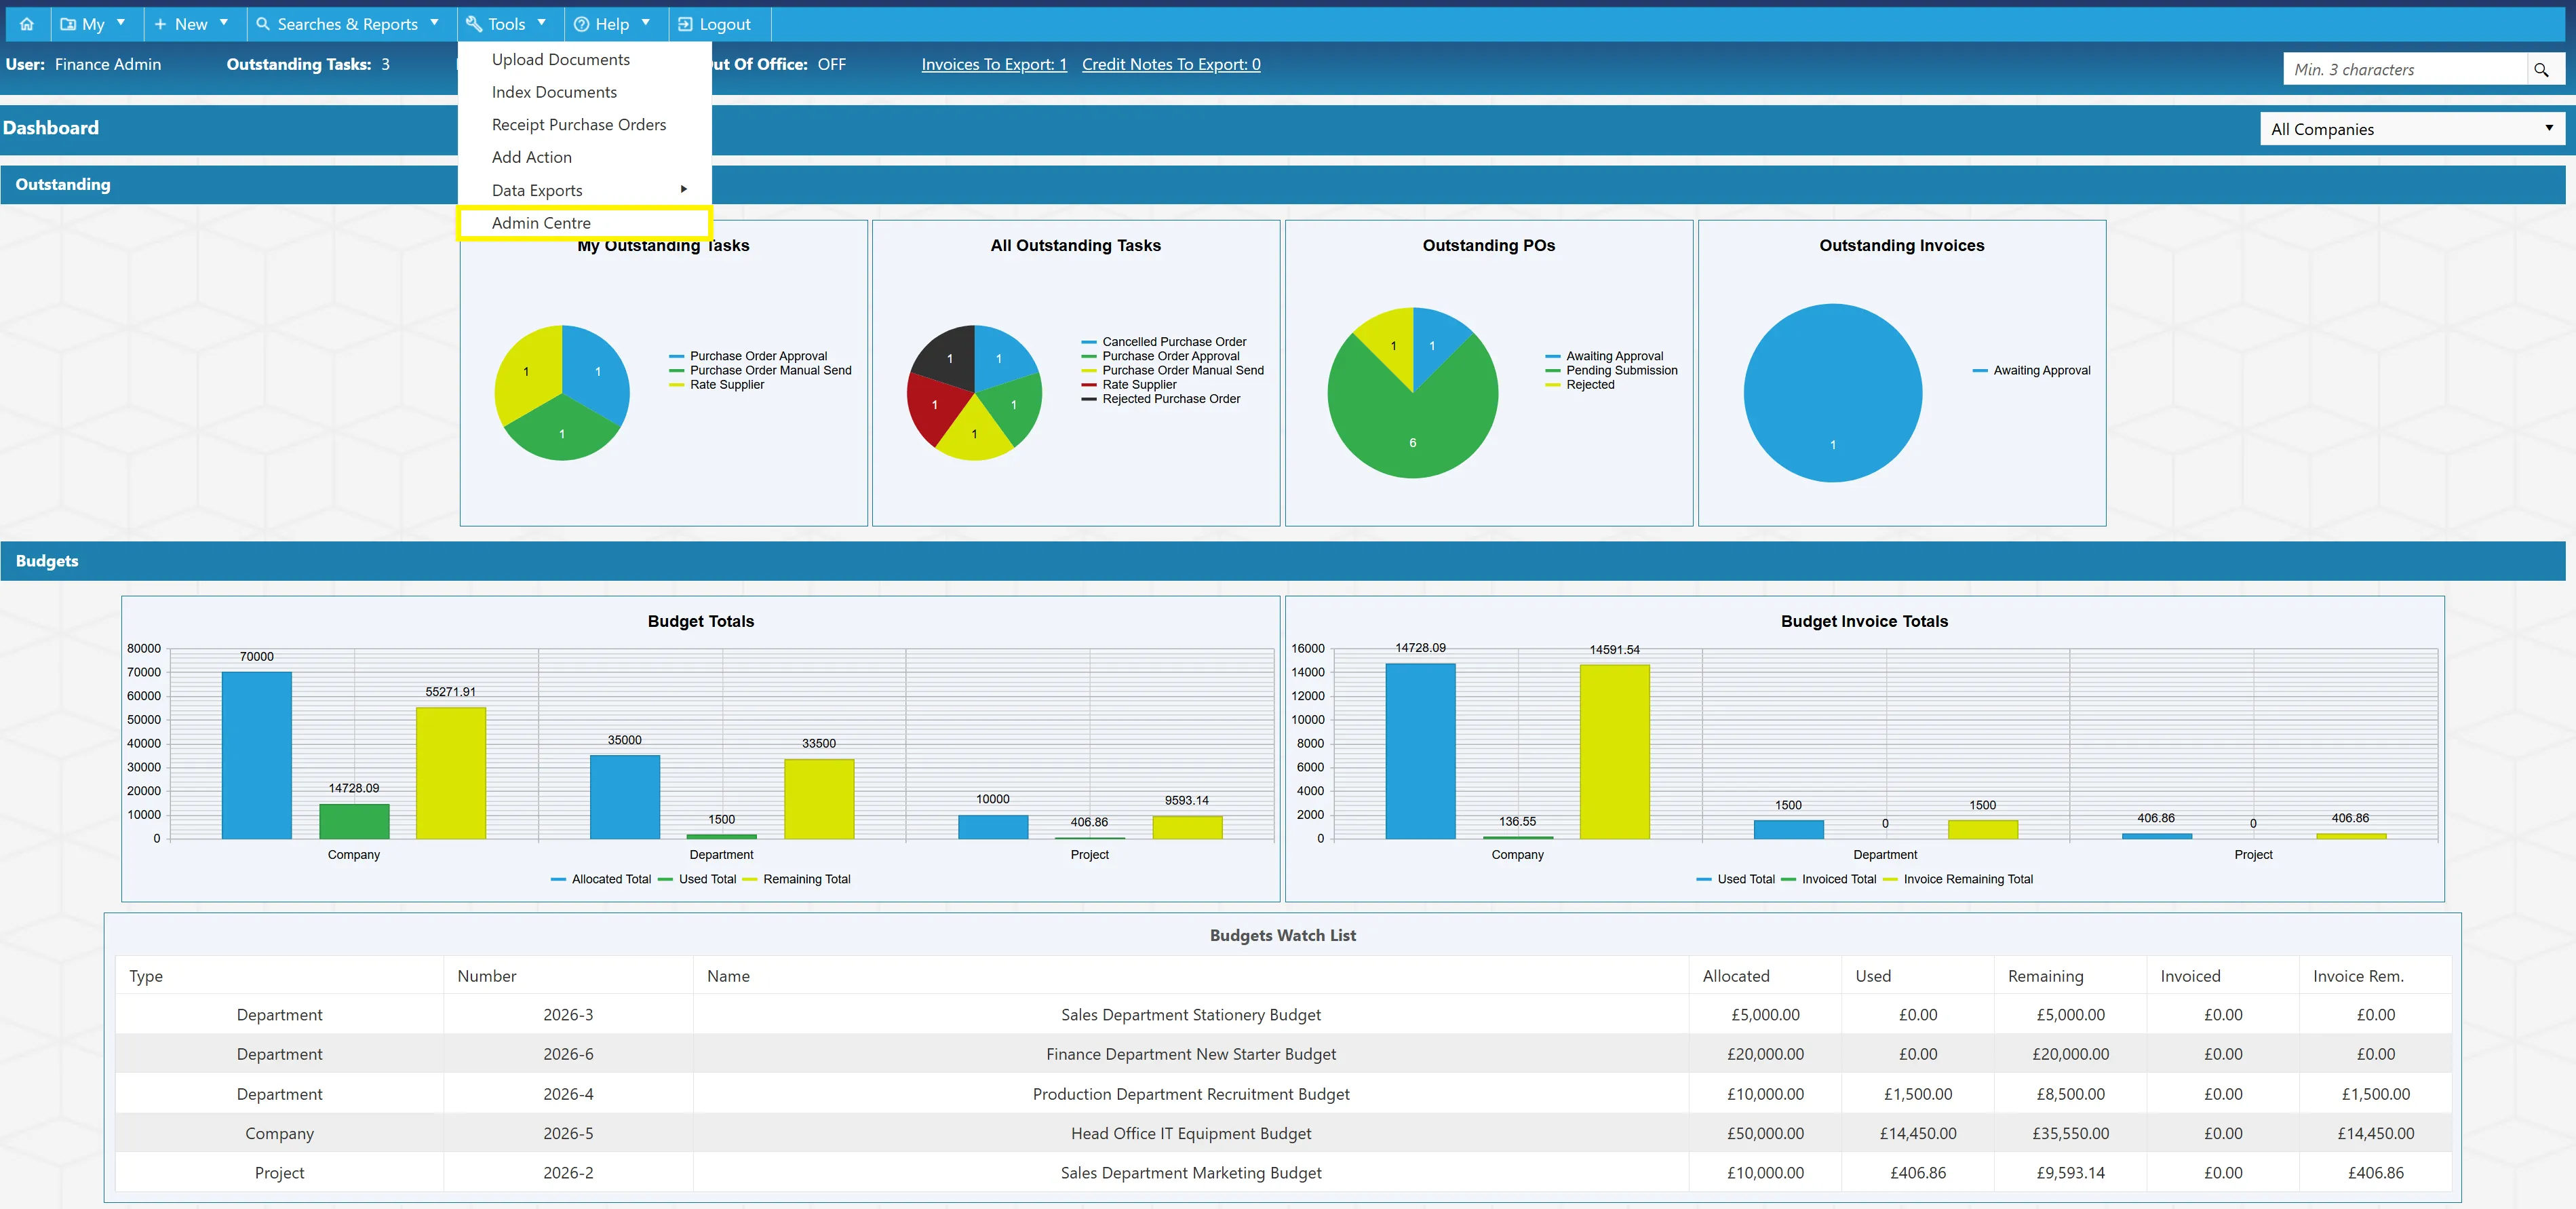Open the All Companies dropdown
The width and height of the screenshot is (2576, 1209).
click(x=2412, y=129)
